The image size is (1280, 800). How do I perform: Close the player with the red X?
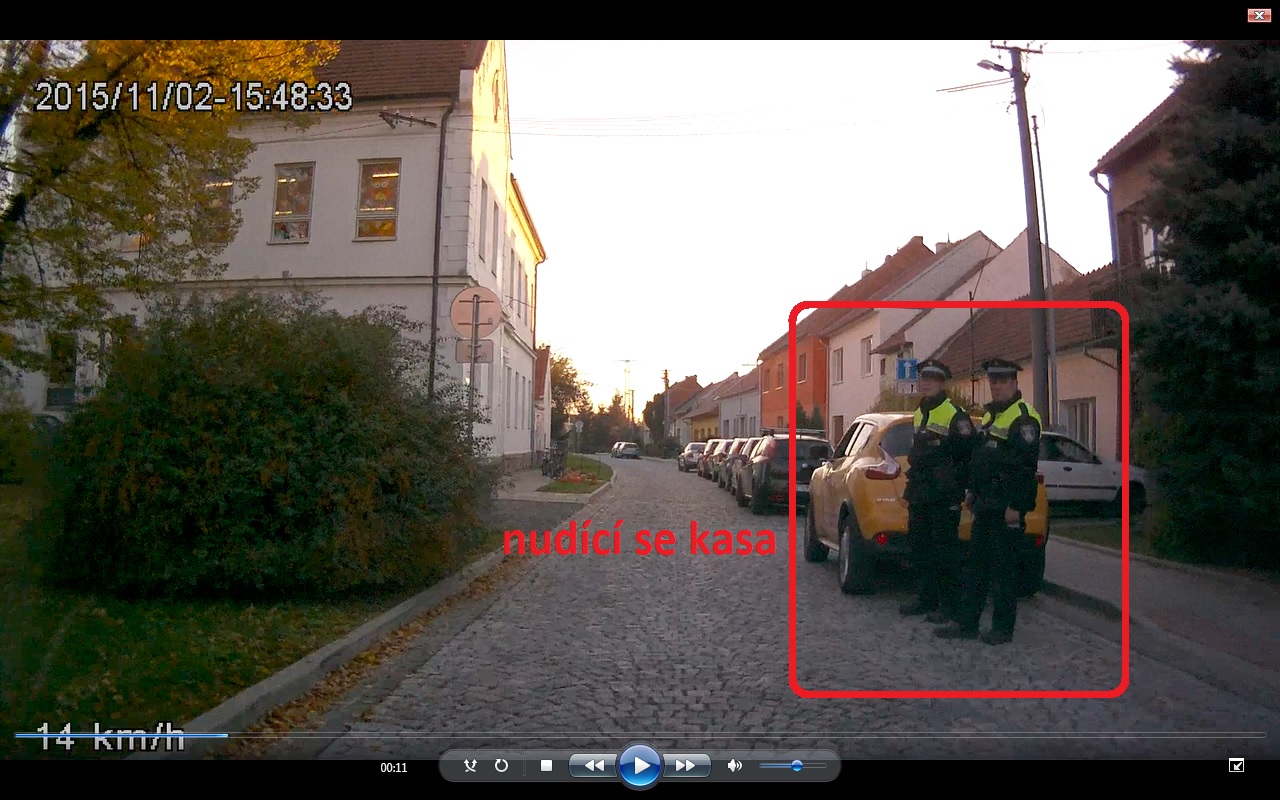tap(1258, 15)
